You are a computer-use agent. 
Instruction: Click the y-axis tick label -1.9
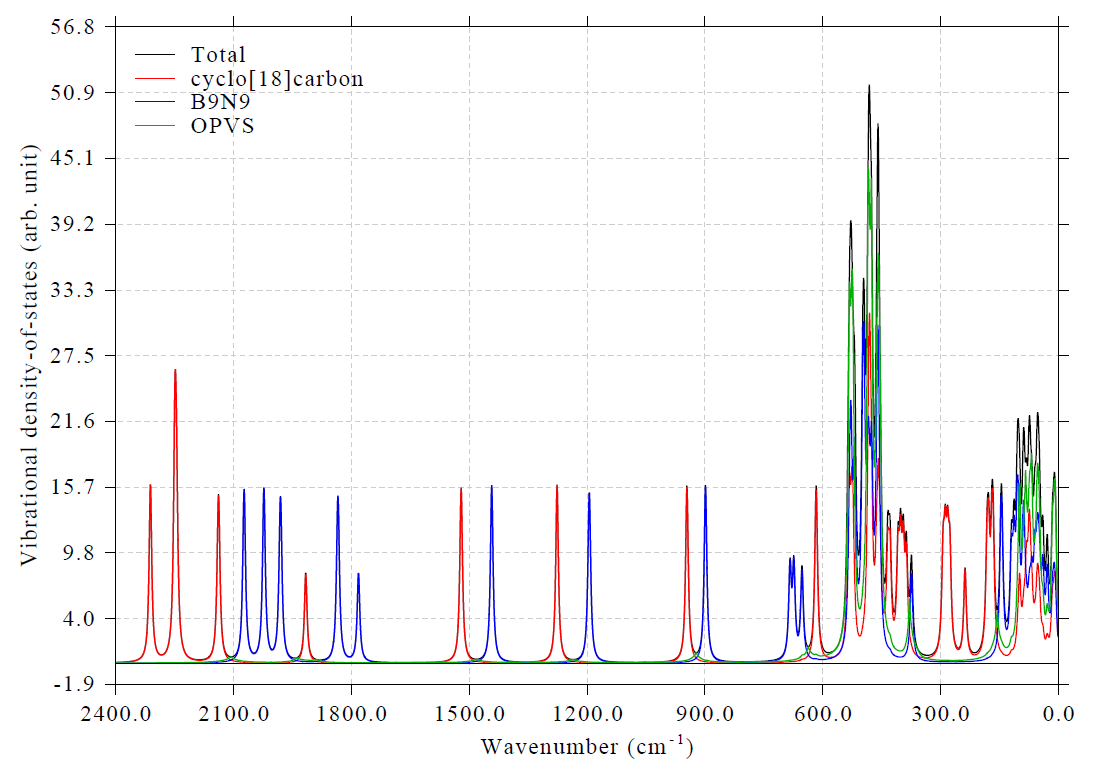coord(74,684)
